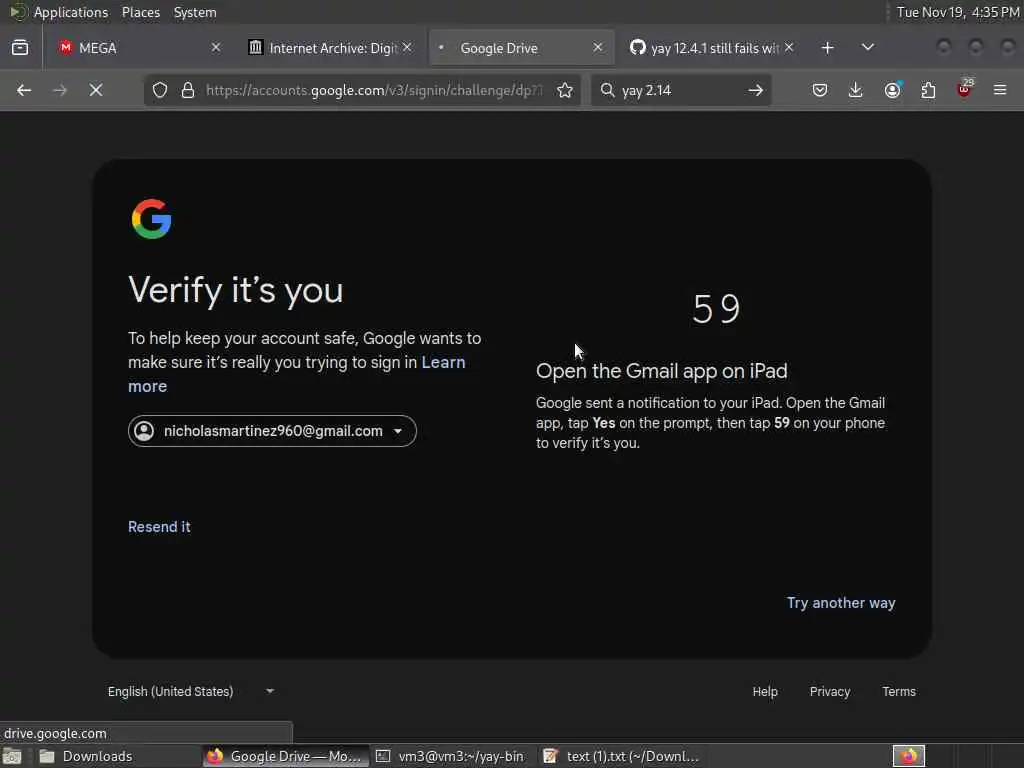Screen dimensions: 1024x768
Task: Click search magnifier icon in search bar
Action: [607, 90]
